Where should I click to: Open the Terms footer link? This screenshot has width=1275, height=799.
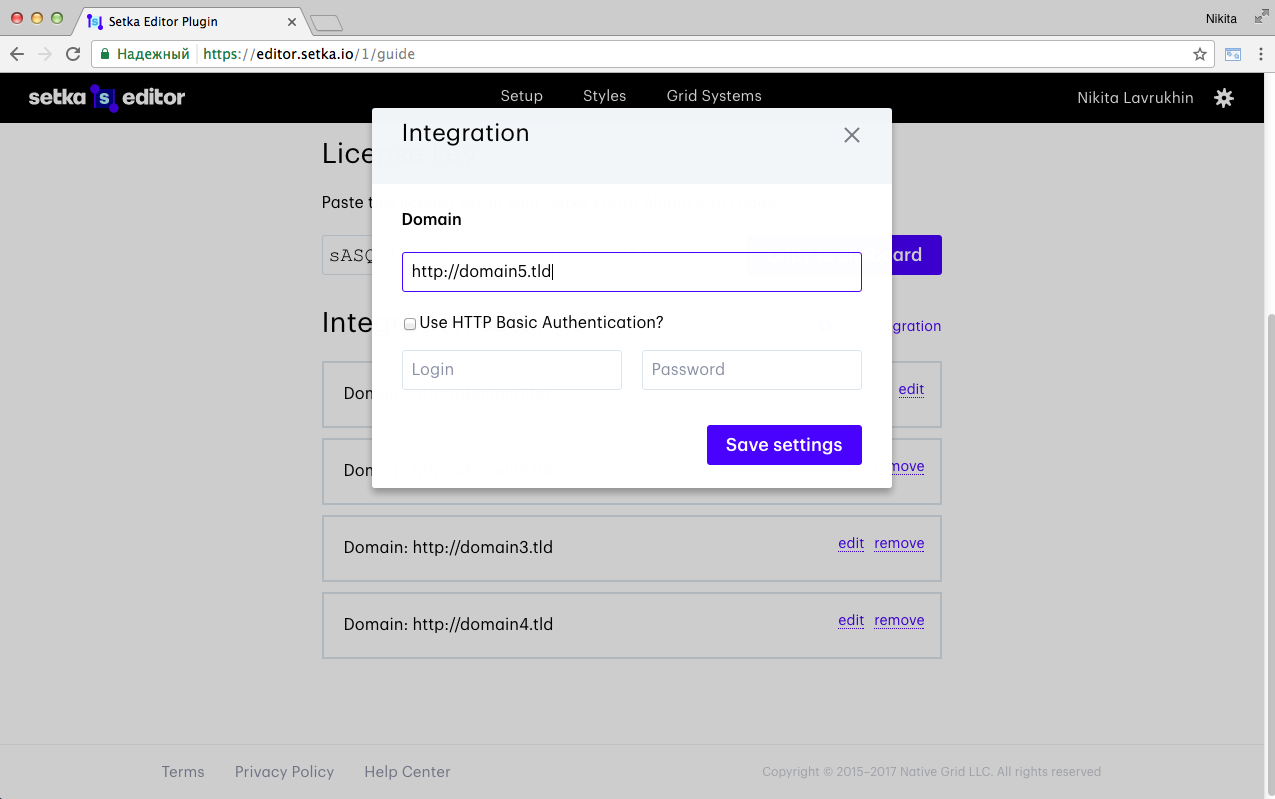[x=183, y=772]
